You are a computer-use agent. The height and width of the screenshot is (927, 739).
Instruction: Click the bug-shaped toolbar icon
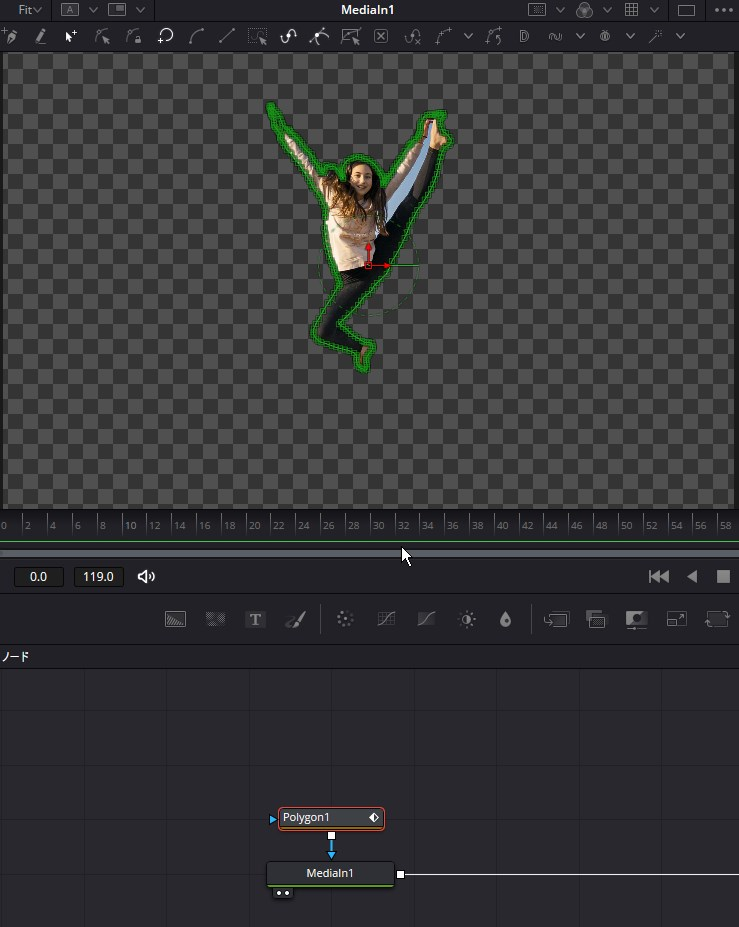coord(605,36)
